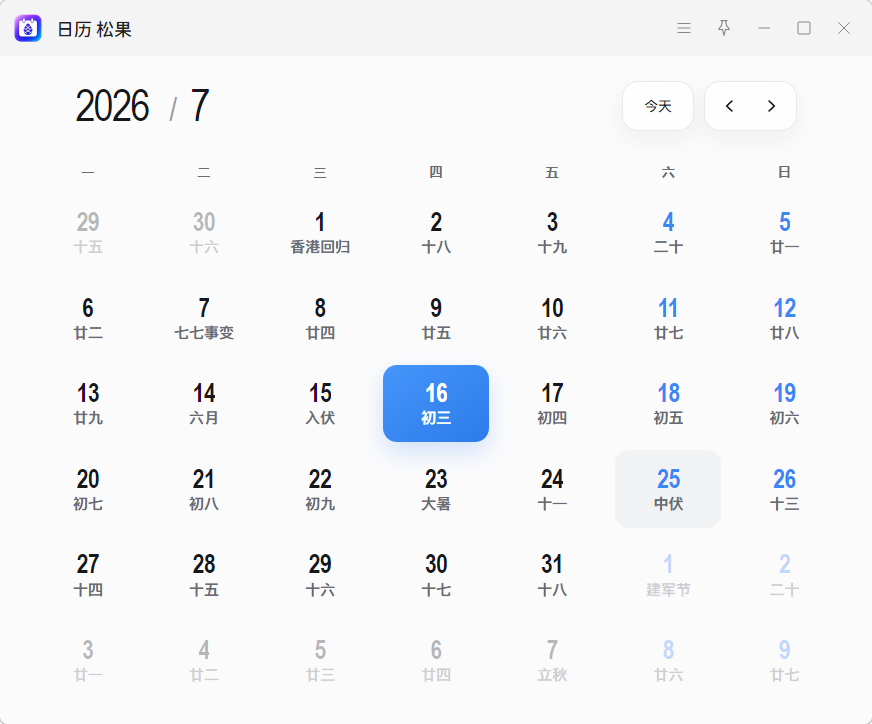This screenshot has width=872, height=724.
Task: Click the 日 Sunday weekday header
Action: tap(784, 172)
